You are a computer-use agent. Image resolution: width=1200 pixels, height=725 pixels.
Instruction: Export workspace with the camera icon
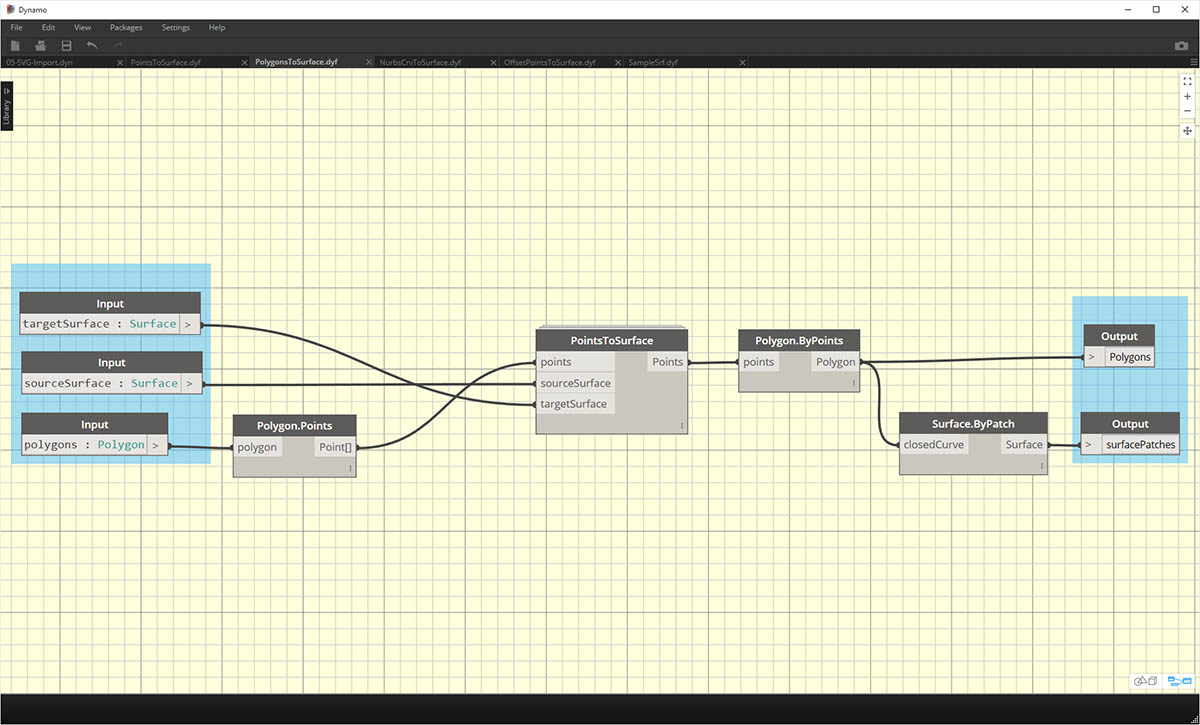coord(1181,46)
